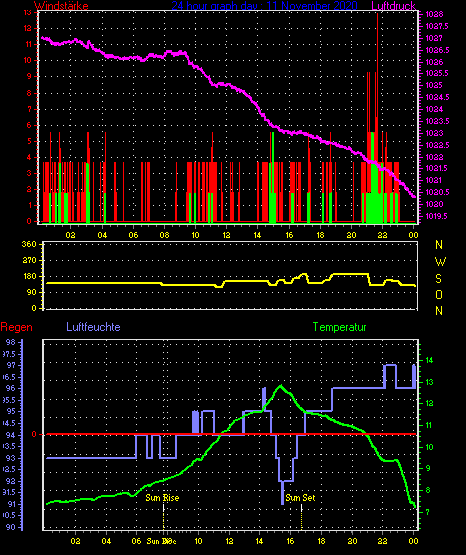Click the Temperatur legend label
Screen dimensions: 466x555
tap(339, 327)
